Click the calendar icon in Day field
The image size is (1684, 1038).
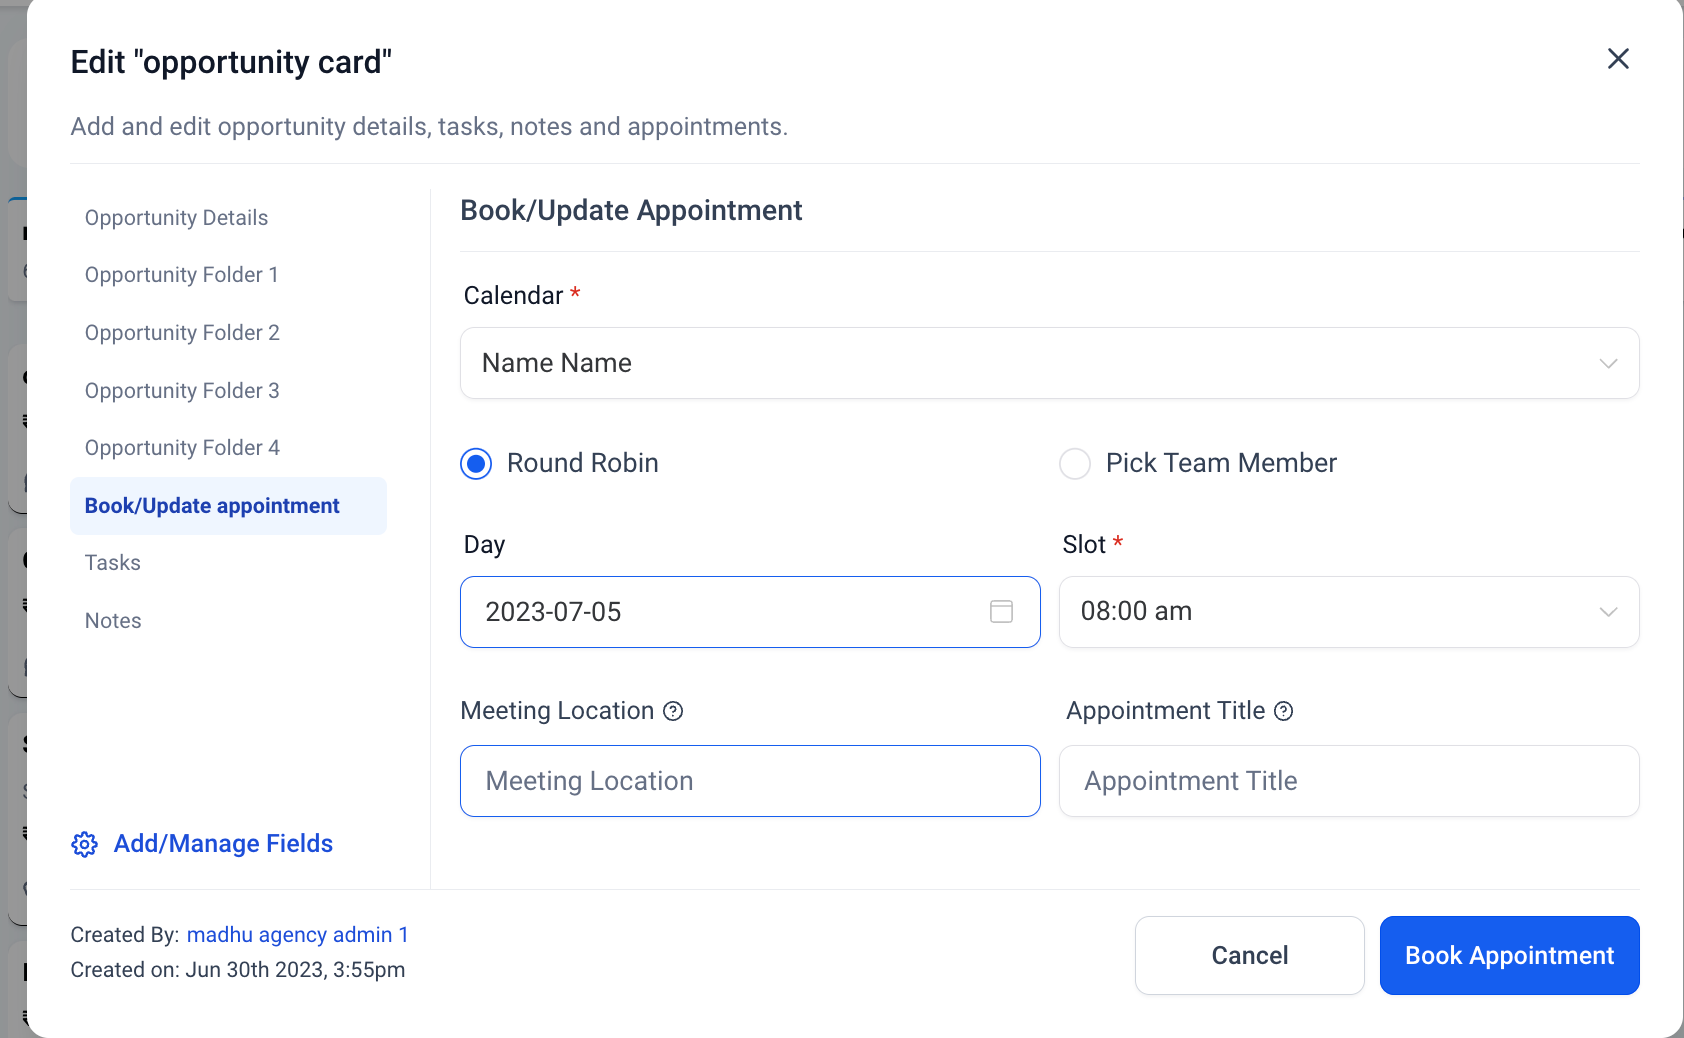[x=1001, y=611]
